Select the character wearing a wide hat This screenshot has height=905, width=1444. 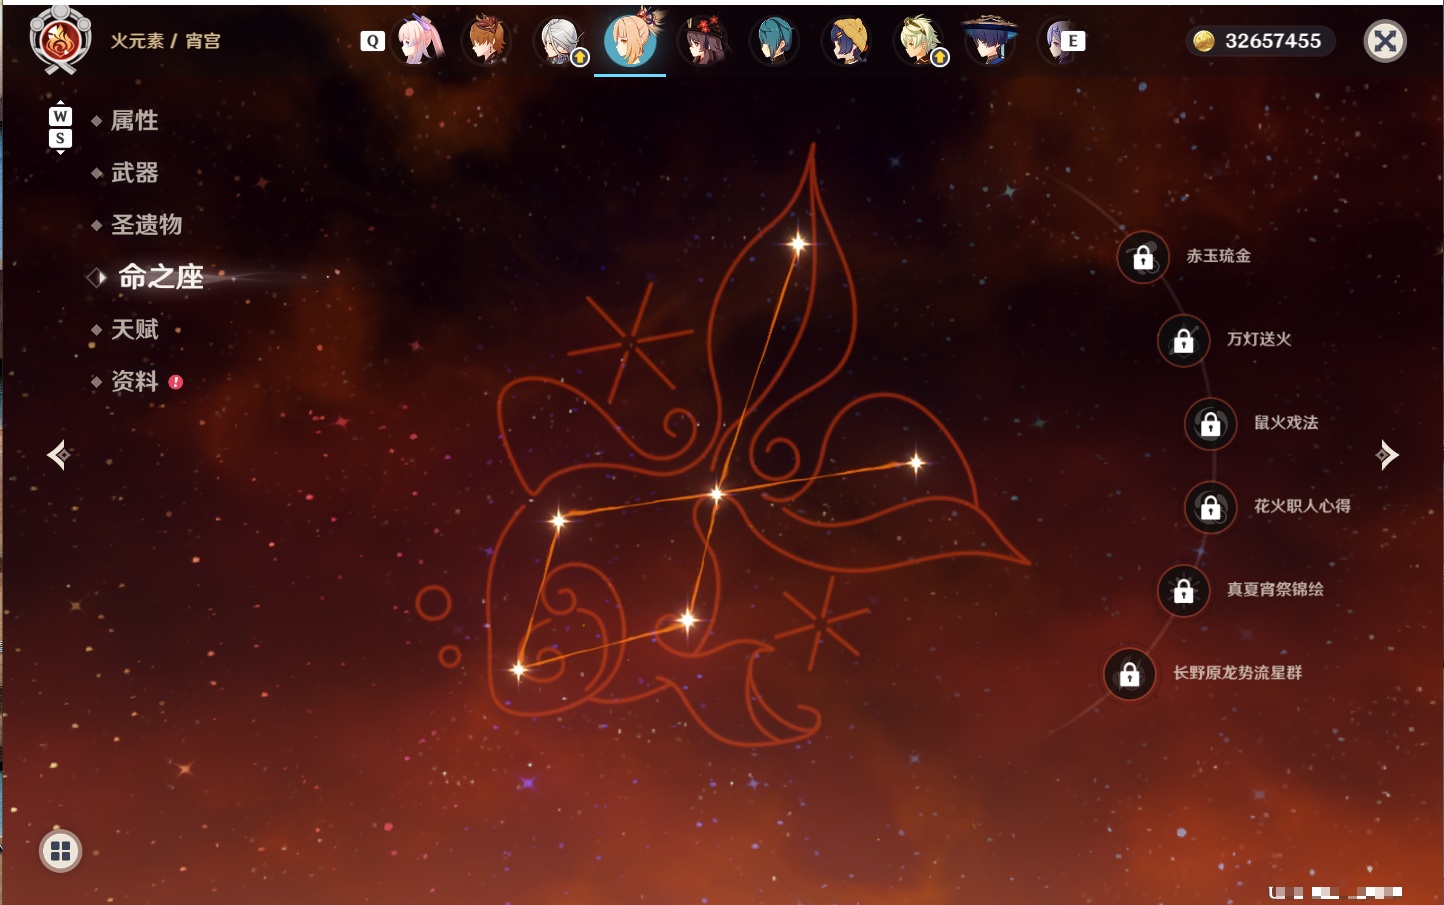[x=990, y=40]
